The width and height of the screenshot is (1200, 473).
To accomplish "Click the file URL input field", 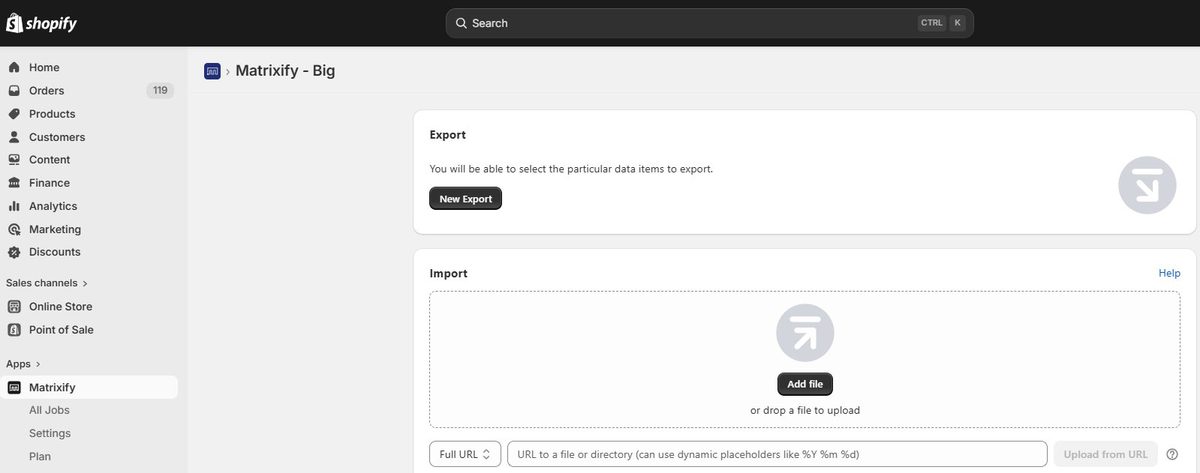I will tap(777, 454).
